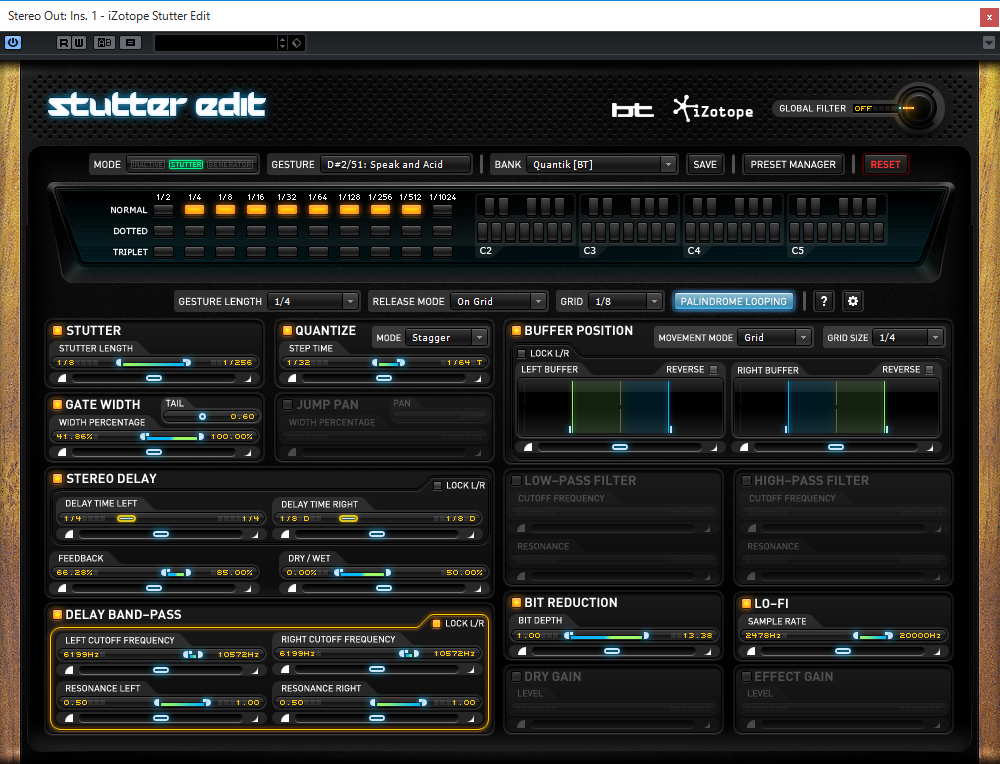The height and width of the screenshot is (764, 1000).
Task: Check Lock L/R in Buffer Position
Action: point(521,353)
